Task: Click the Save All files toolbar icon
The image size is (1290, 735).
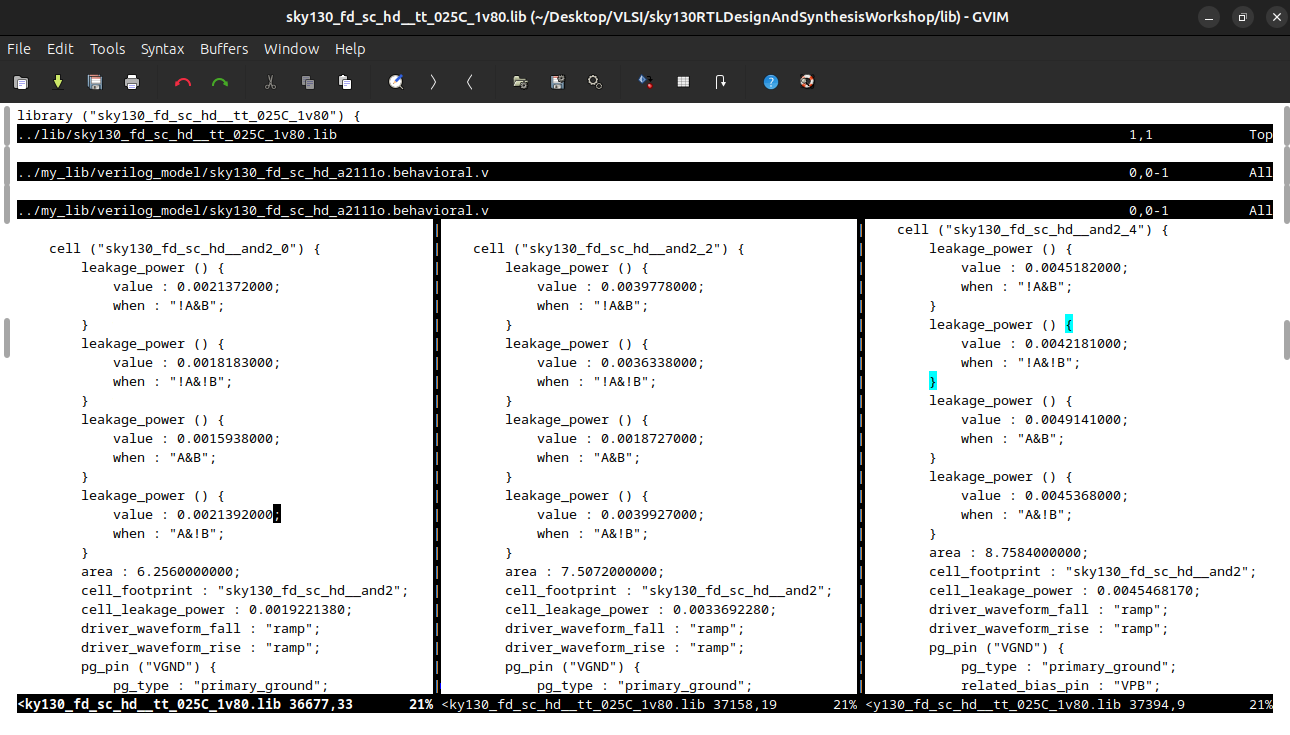Action: pyautogui.click(x=94, y=82)
